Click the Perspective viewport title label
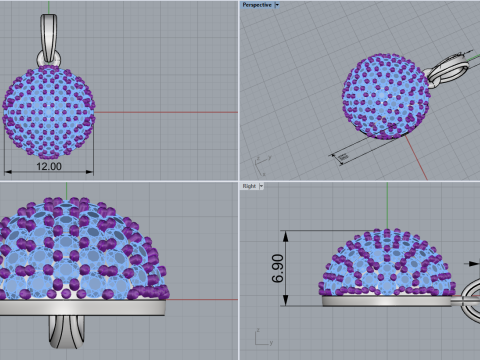This screenshot has height=360, width=480. click(257, 5)
